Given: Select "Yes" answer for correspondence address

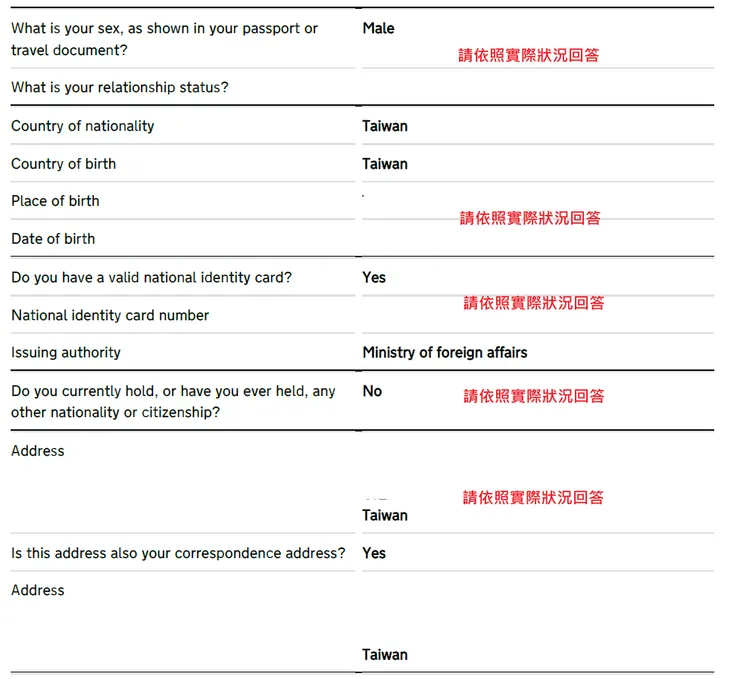Looking at the screenshot, I should (373, 553).
